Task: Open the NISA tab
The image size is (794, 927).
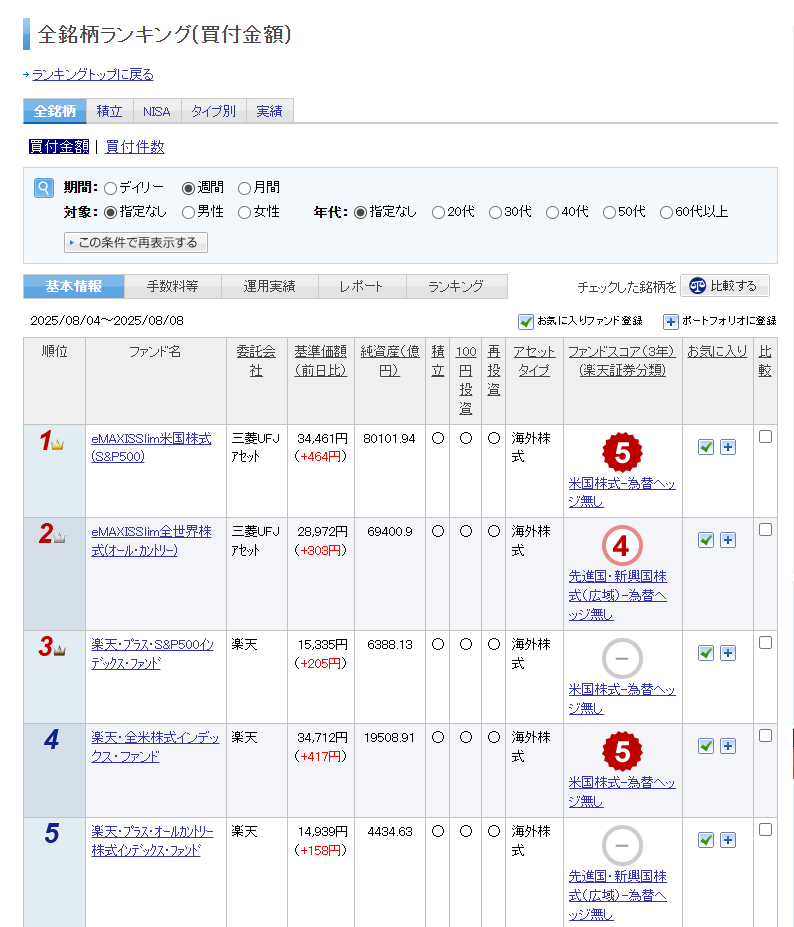Action: pyautogui.click(x=157, y=111)
